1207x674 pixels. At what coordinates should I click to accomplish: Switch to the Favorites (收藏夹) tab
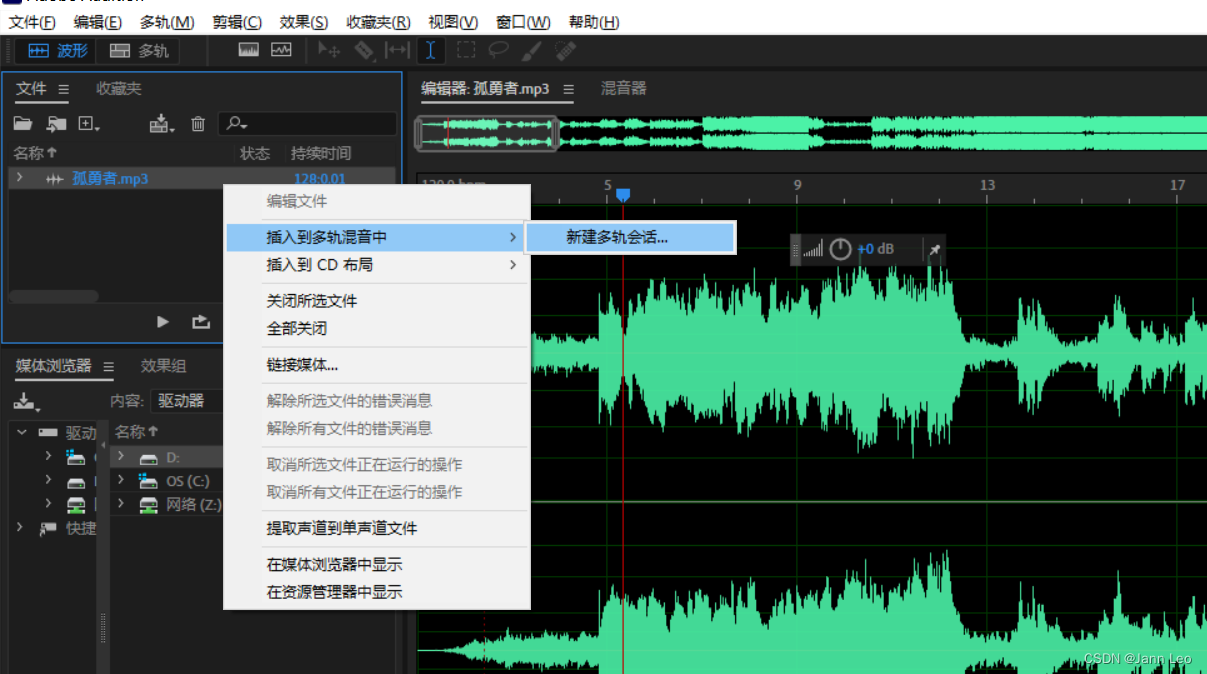[119, 89]
